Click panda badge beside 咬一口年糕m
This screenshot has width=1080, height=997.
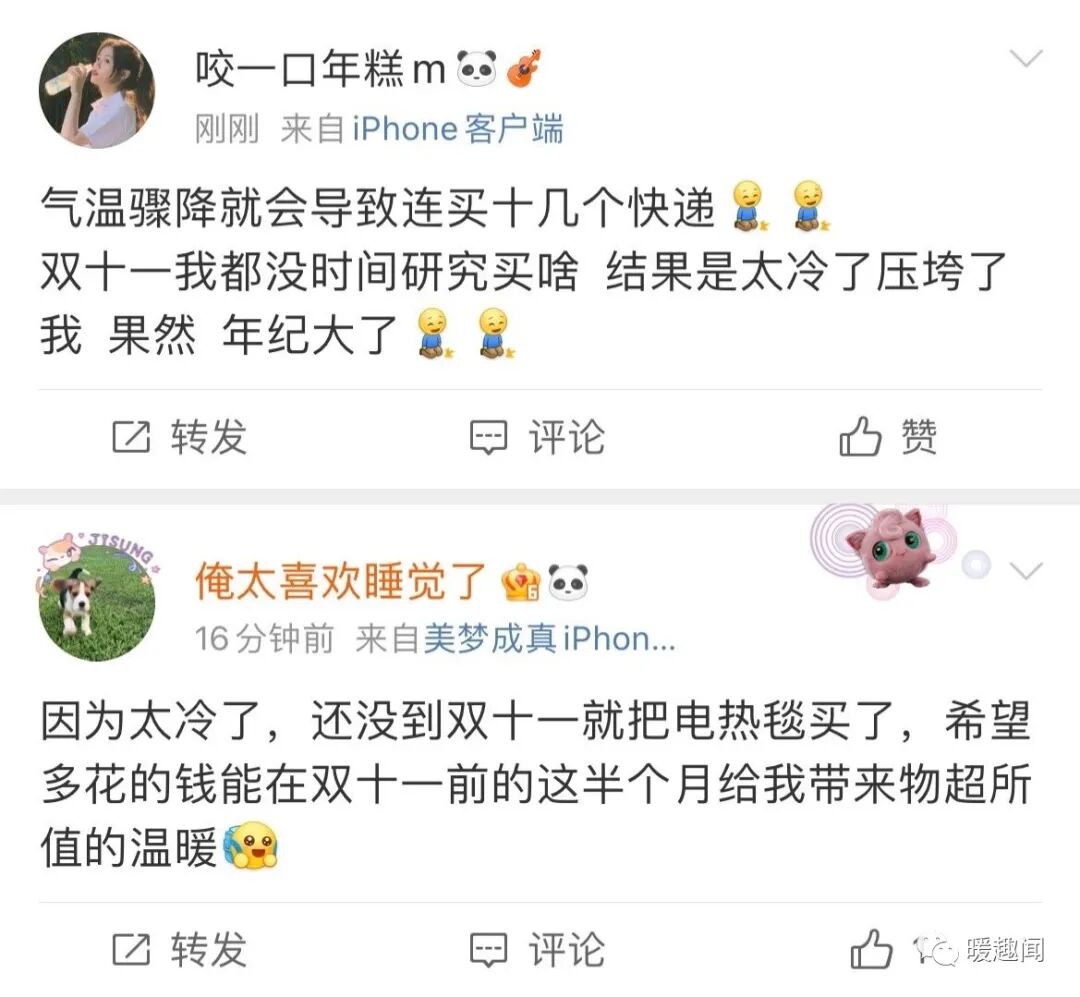(477, 69)
